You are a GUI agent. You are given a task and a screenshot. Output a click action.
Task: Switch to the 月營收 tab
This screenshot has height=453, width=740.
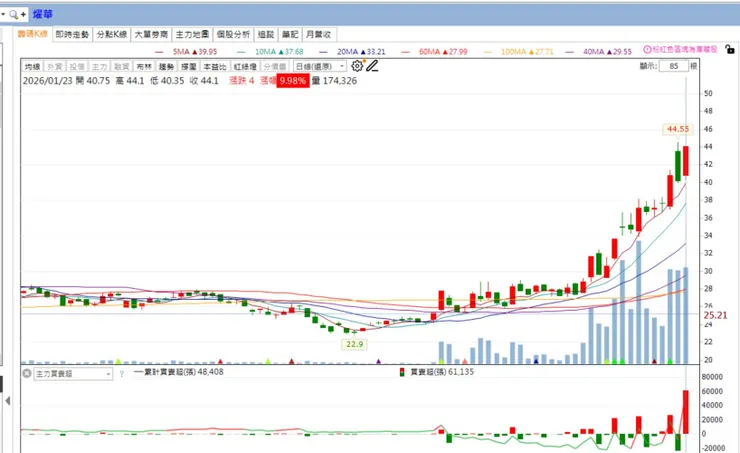[319, 34]
